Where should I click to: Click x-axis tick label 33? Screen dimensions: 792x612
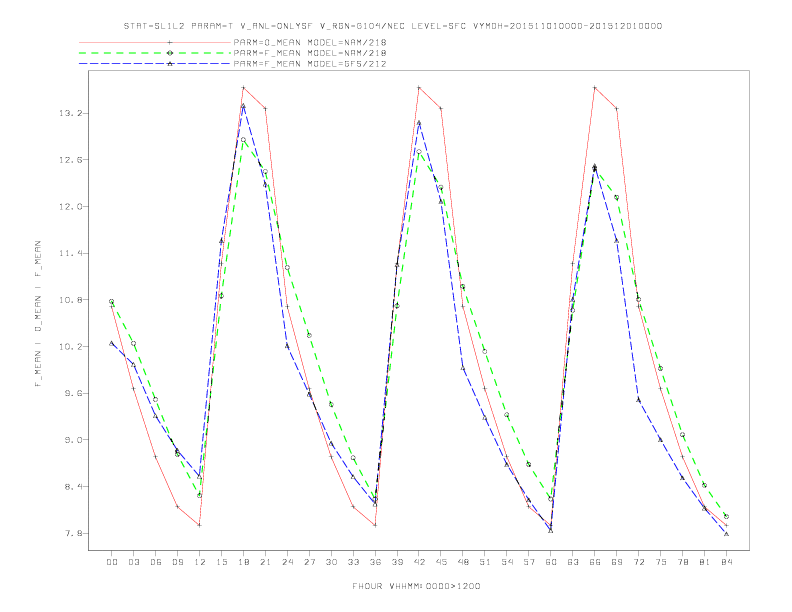click(353, 562)
